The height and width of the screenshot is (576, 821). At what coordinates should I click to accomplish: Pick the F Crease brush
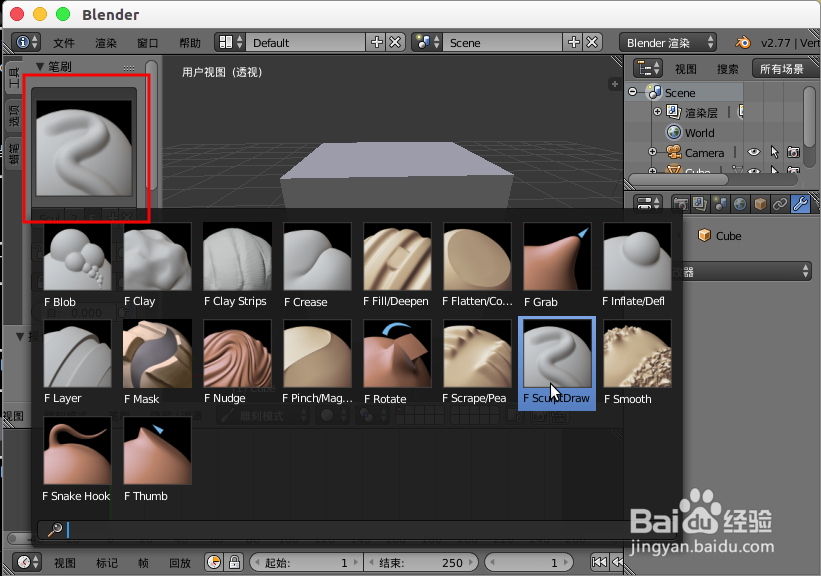tap(317, 265)
